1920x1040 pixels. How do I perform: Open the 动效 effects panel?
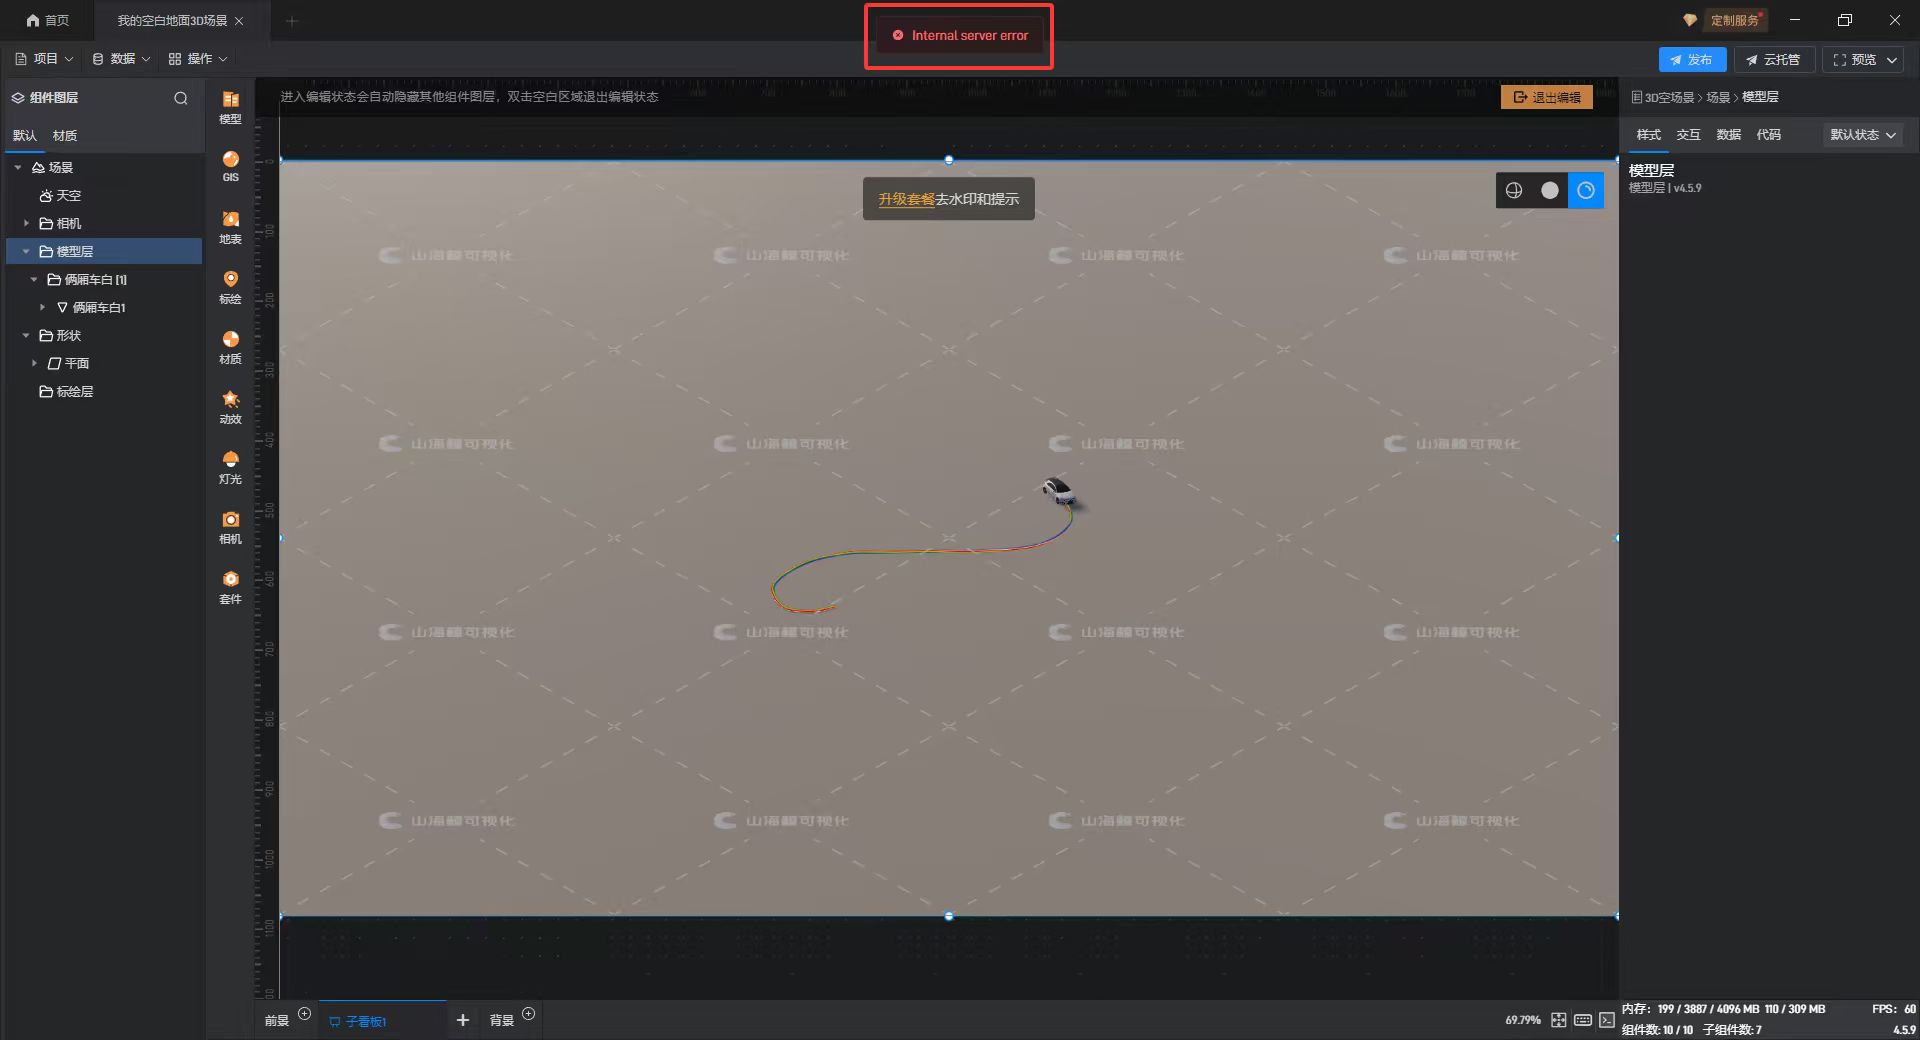click(230, 406)
